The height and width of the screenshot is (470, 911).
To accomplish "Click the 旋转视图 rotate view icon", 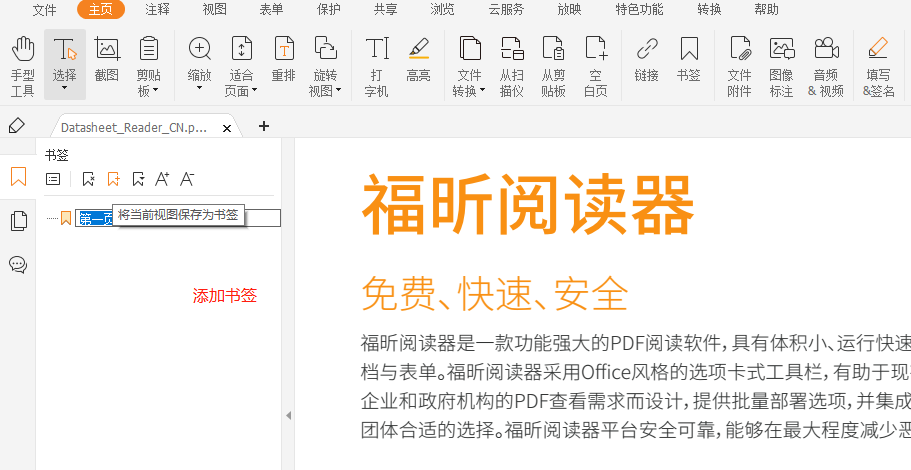I will [325, 49].
